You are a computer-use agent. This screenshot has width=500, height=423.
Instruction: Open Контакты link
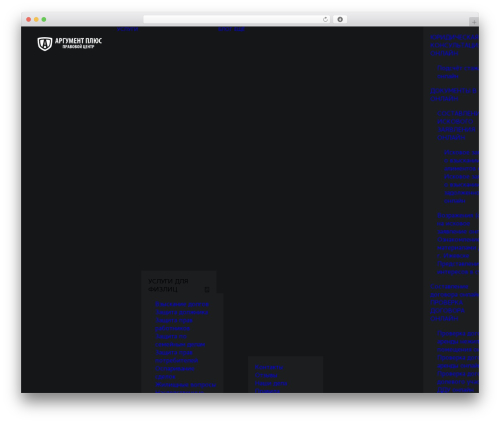[x=269, y=367]
